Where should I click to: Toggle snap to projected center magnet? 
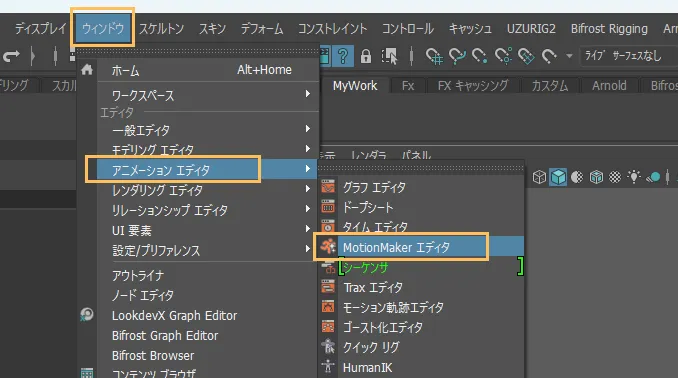pos(503,56)
